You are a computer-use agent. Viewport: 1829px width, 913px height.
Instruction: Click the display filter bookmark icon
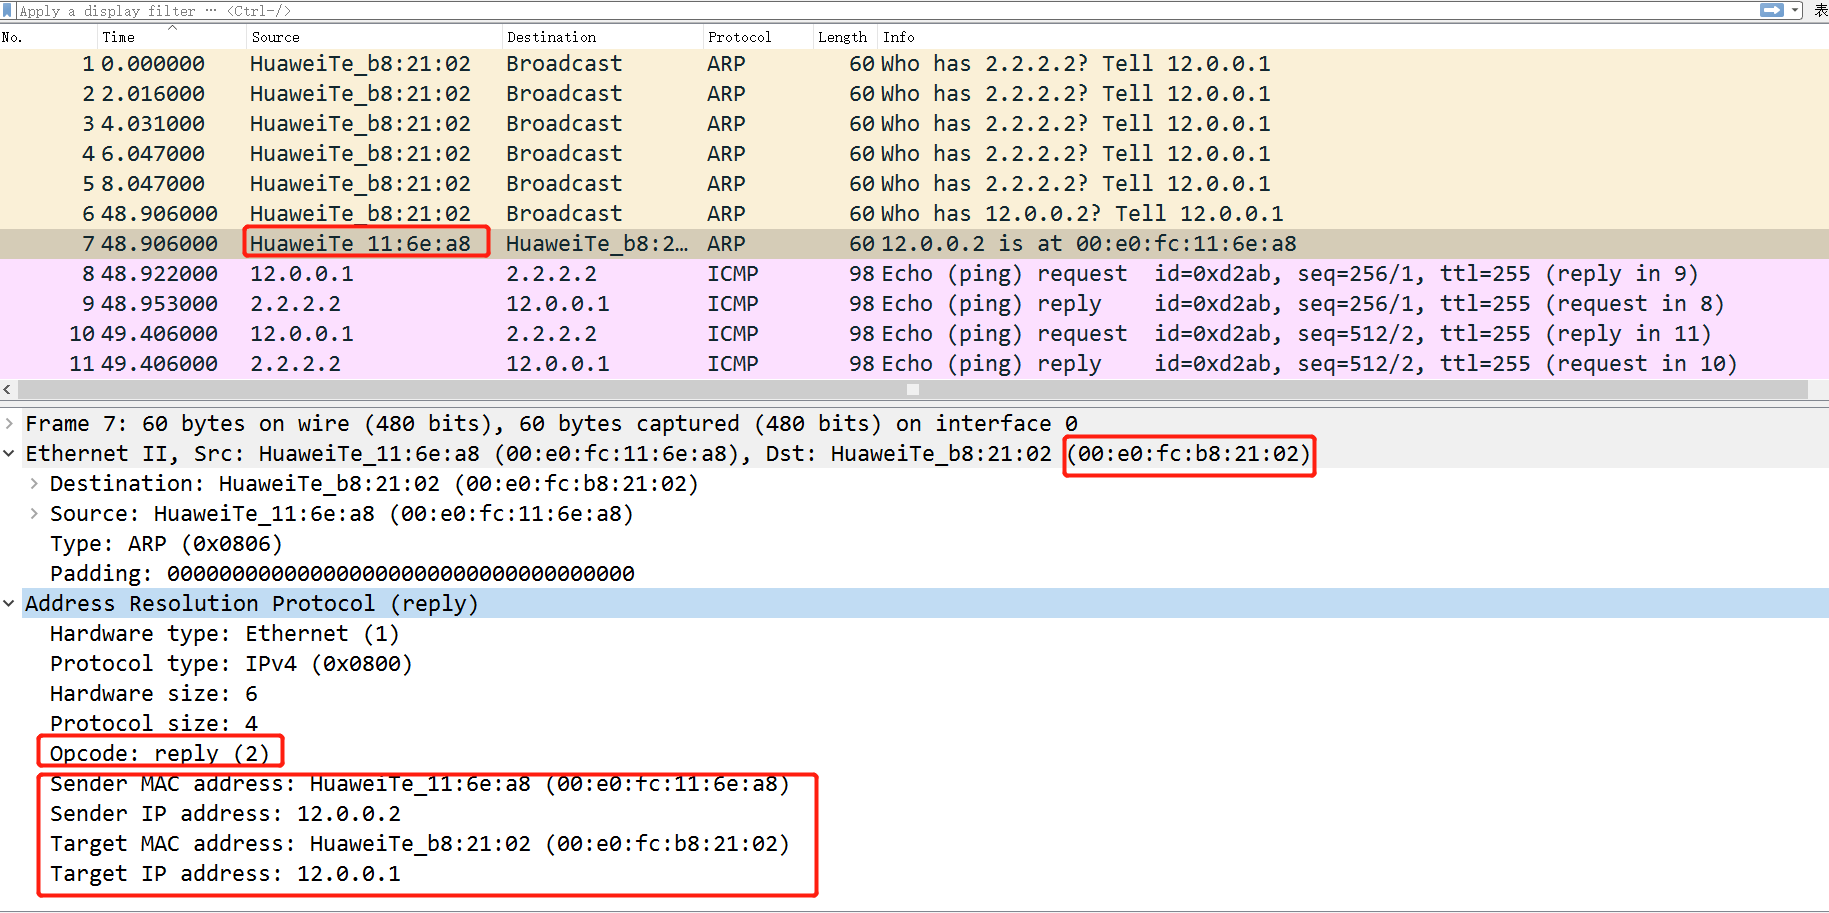pyautogui.click(x=8, y=10)
